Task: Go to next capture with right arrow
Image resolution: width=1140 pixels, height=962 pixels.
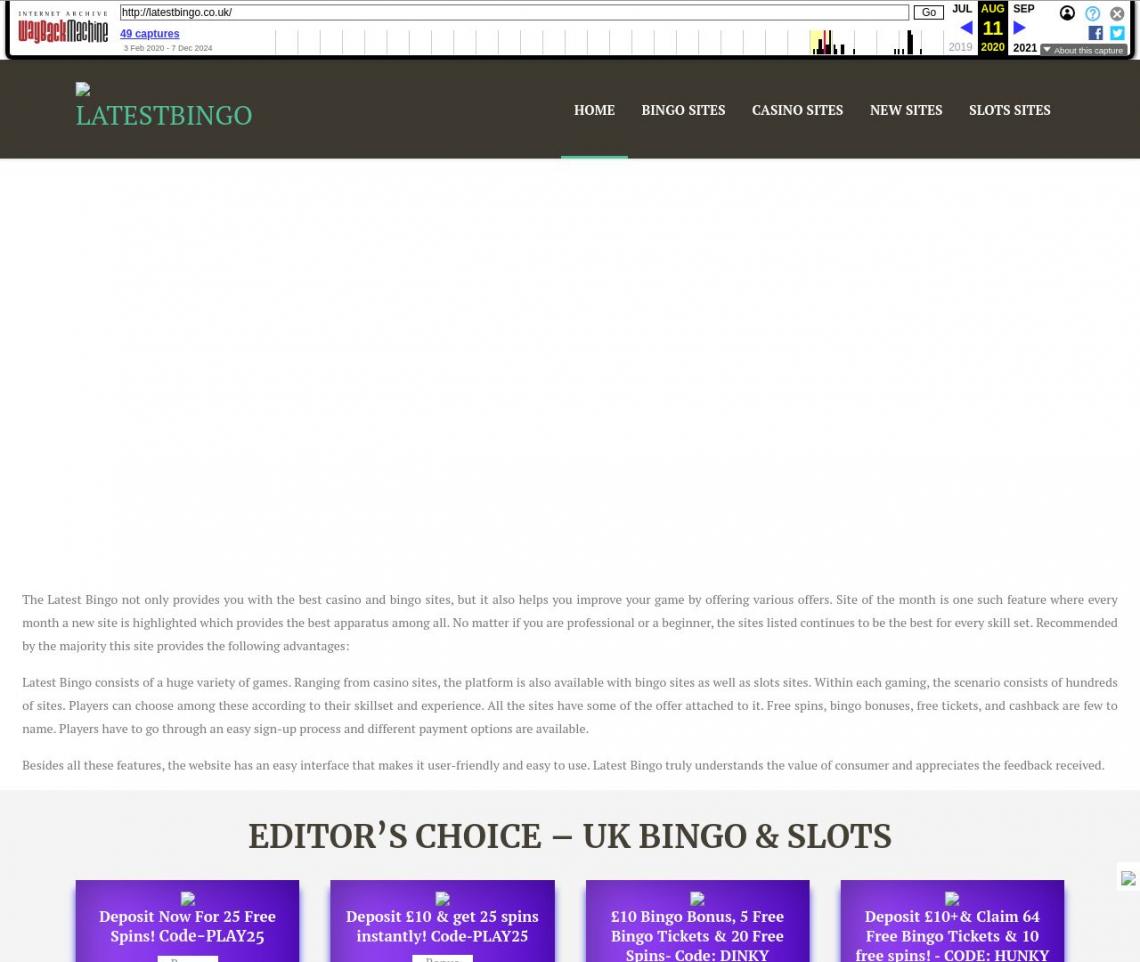Action: point(1019,28)
